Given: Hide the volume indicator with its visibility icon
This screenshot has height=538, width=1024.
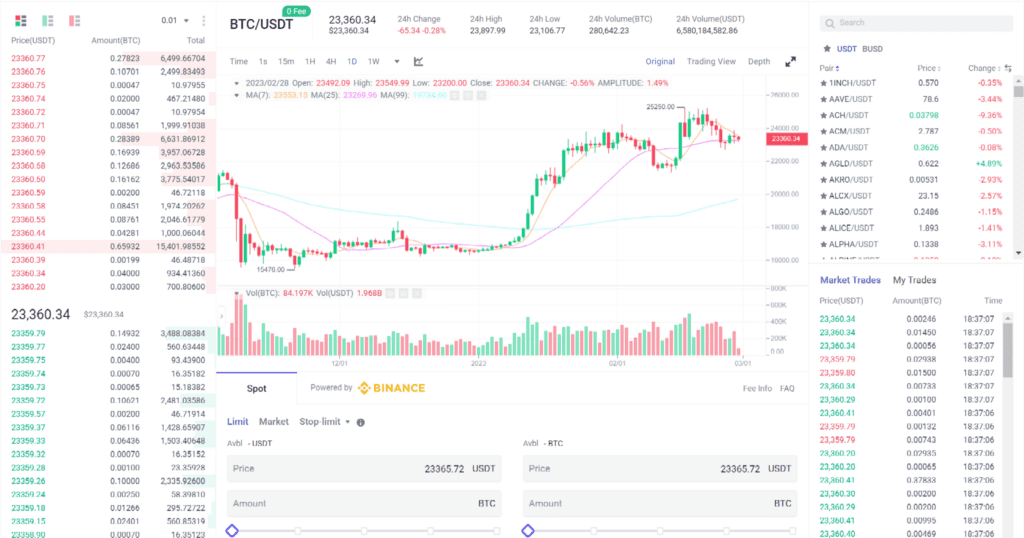Looking at the screenshot, I should [390, 293].
